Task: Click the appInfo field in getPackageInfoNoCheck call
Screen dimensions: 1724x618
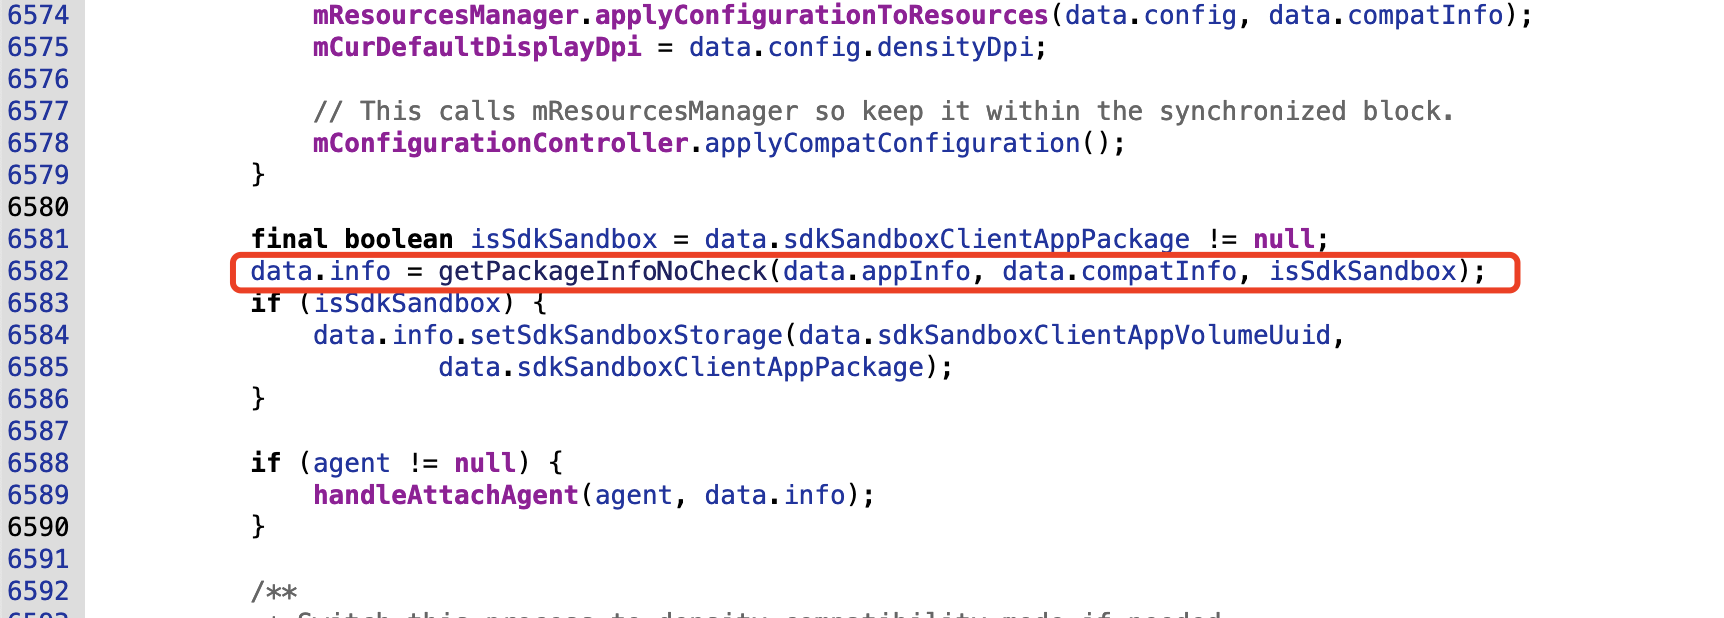Action: pyautogui.click(x=915, y=271)
